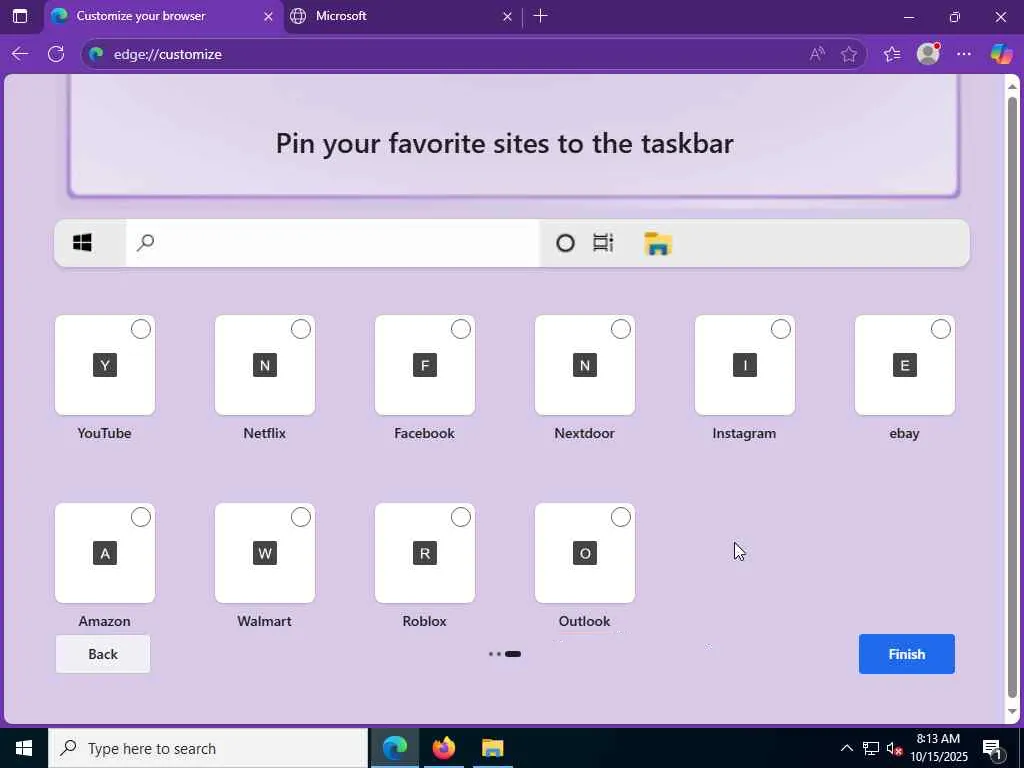Screen dimensions: 1024x768
Task: Select the Roblox radio button
Action: [x=461, y=517]
